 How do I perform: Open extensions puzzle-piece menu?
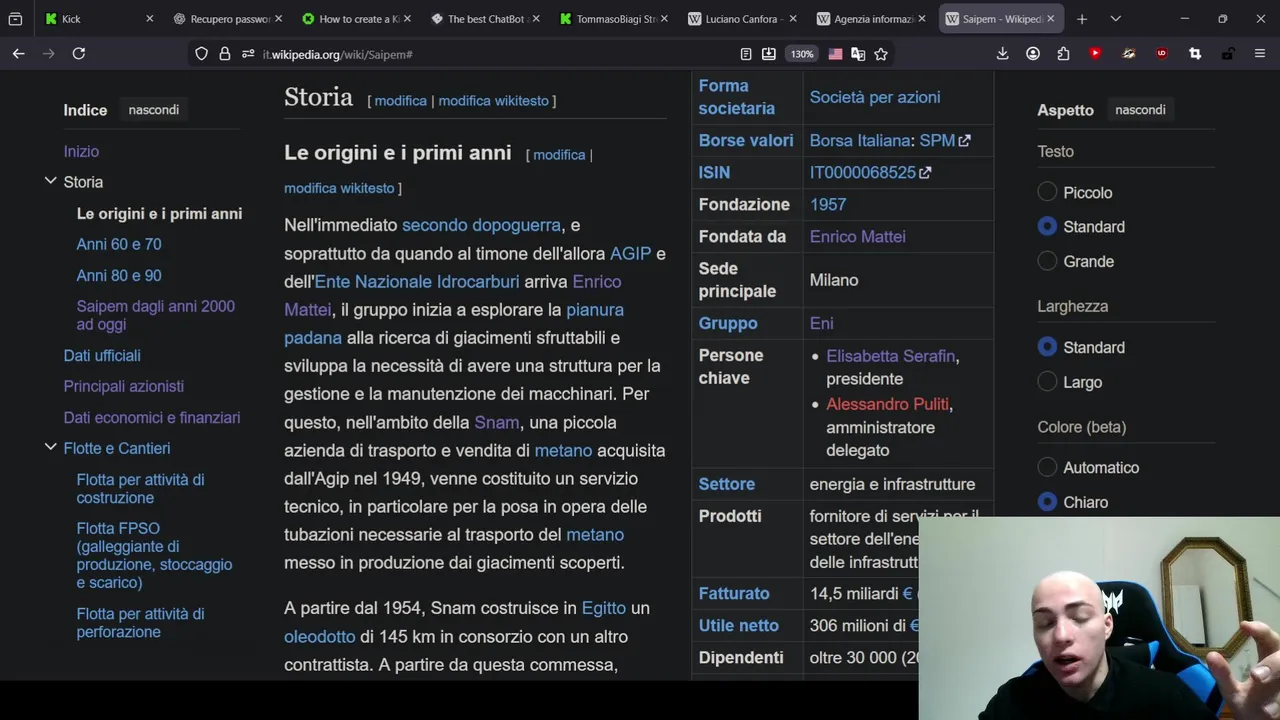pos(1063,54)
